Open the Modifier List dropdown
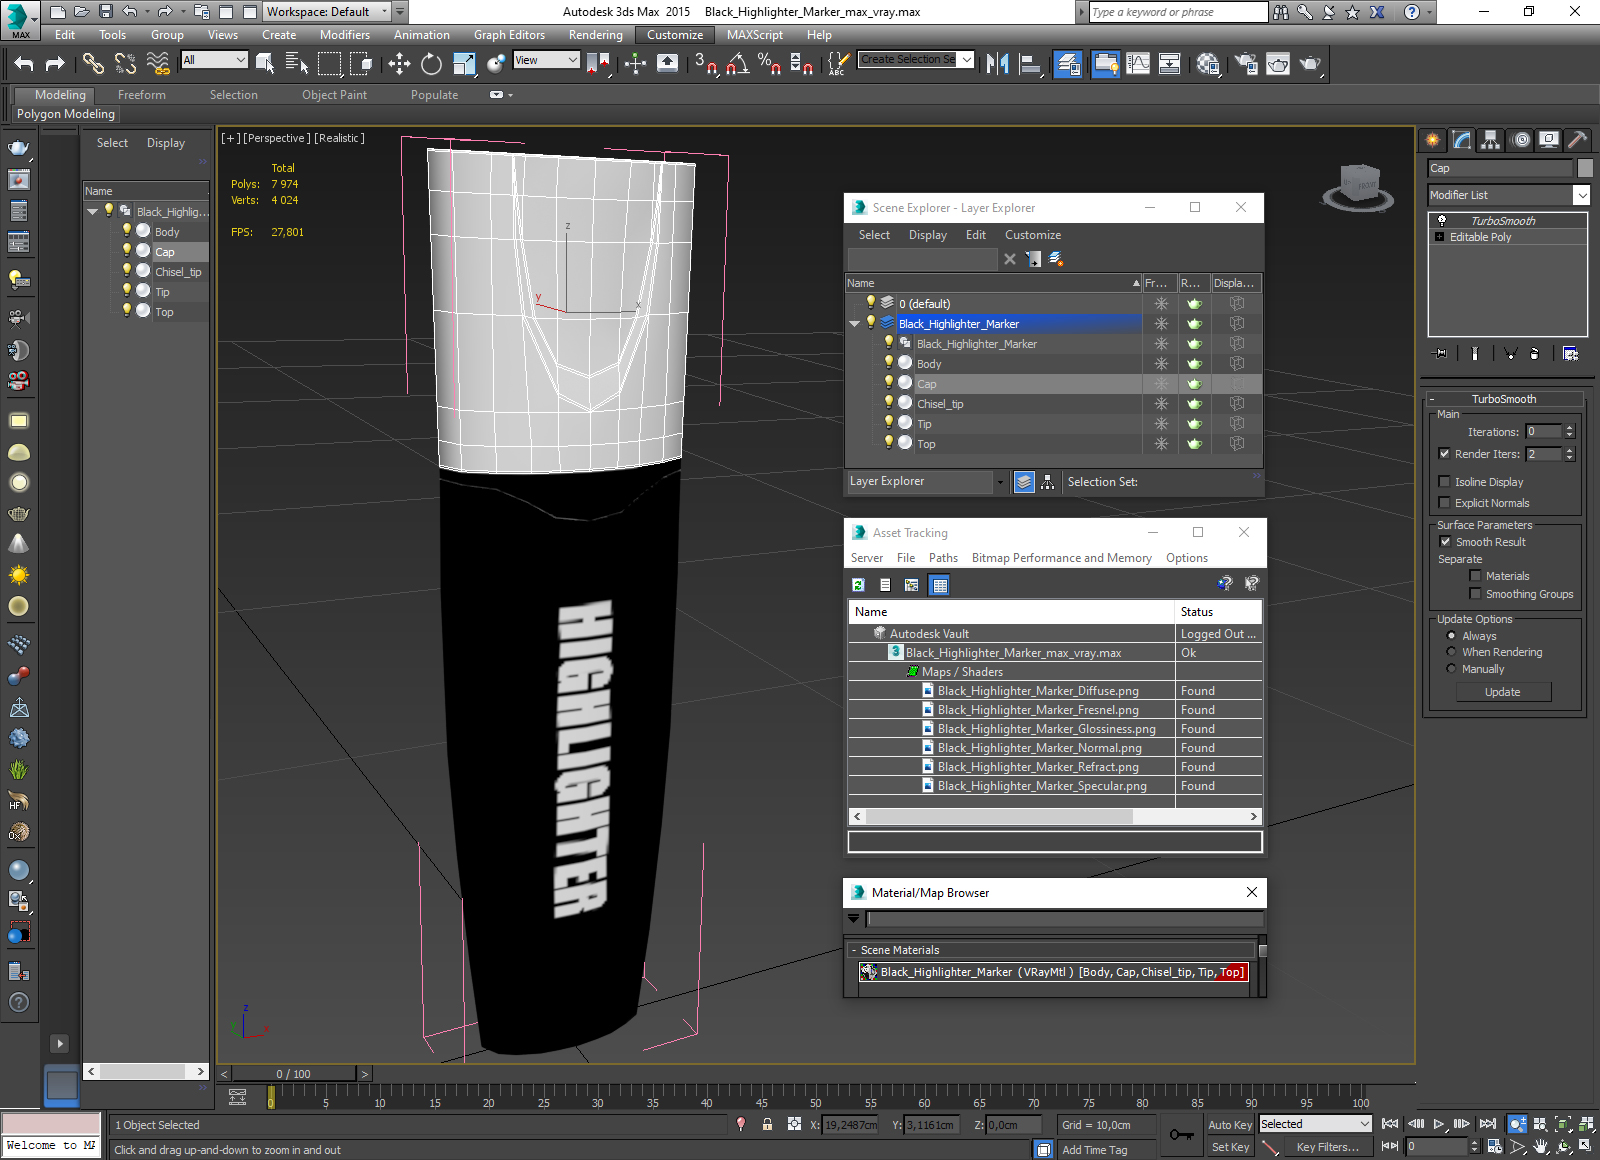The height and width of the screenshot is (1160, 1600). coord(1508,195)
